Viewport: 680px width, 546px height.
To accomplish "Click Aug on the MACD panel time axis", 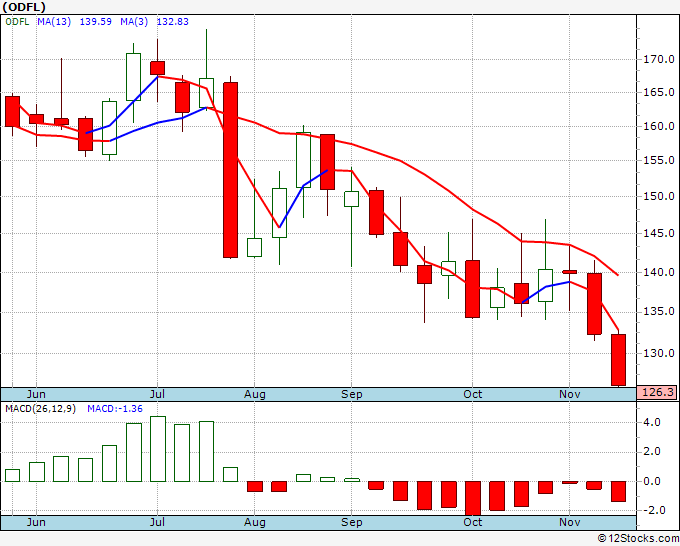I will pyautogui.click(x=255, y=522).
